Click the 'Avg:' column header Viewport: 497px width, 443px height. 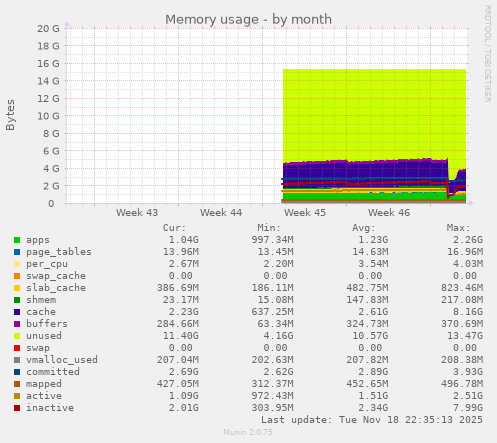pos(364,228)
